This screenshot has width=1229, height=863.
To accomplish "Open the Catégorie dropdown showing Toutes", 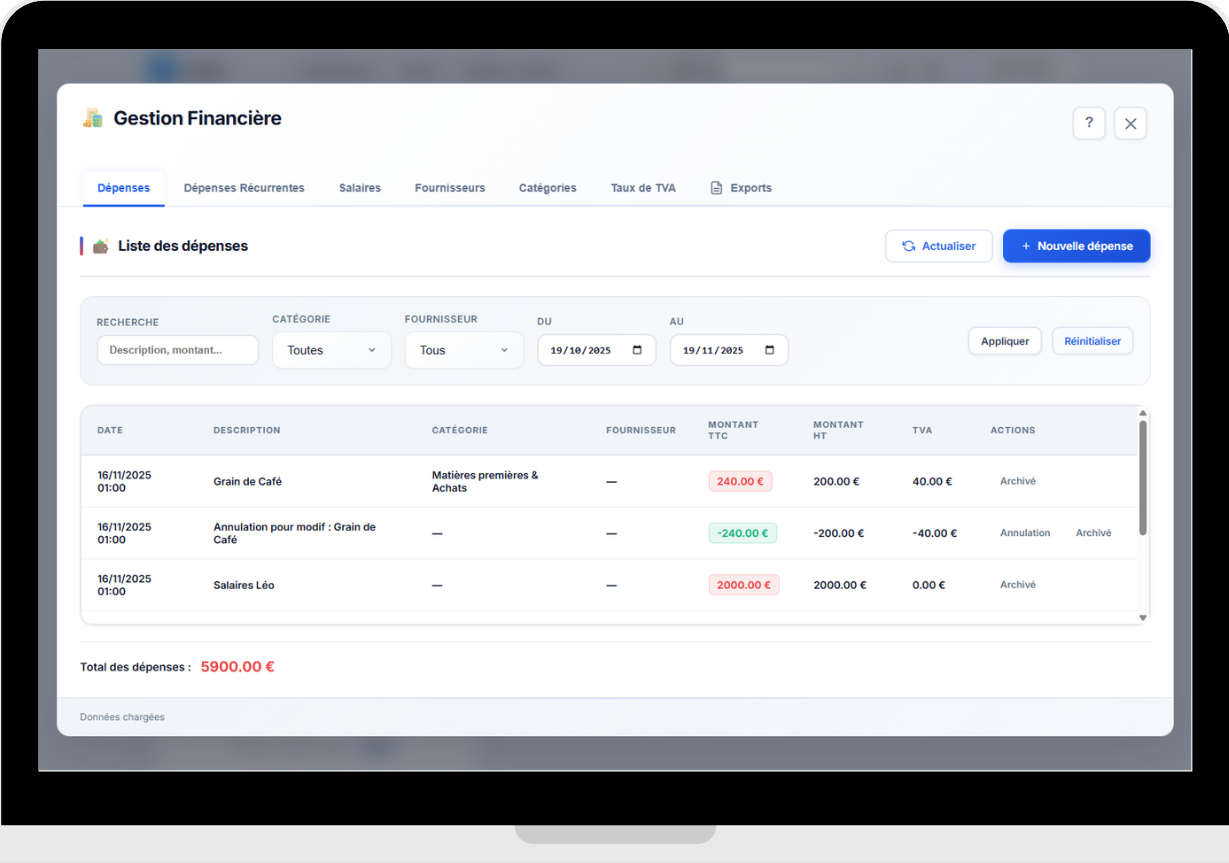I will coord(331,350).
